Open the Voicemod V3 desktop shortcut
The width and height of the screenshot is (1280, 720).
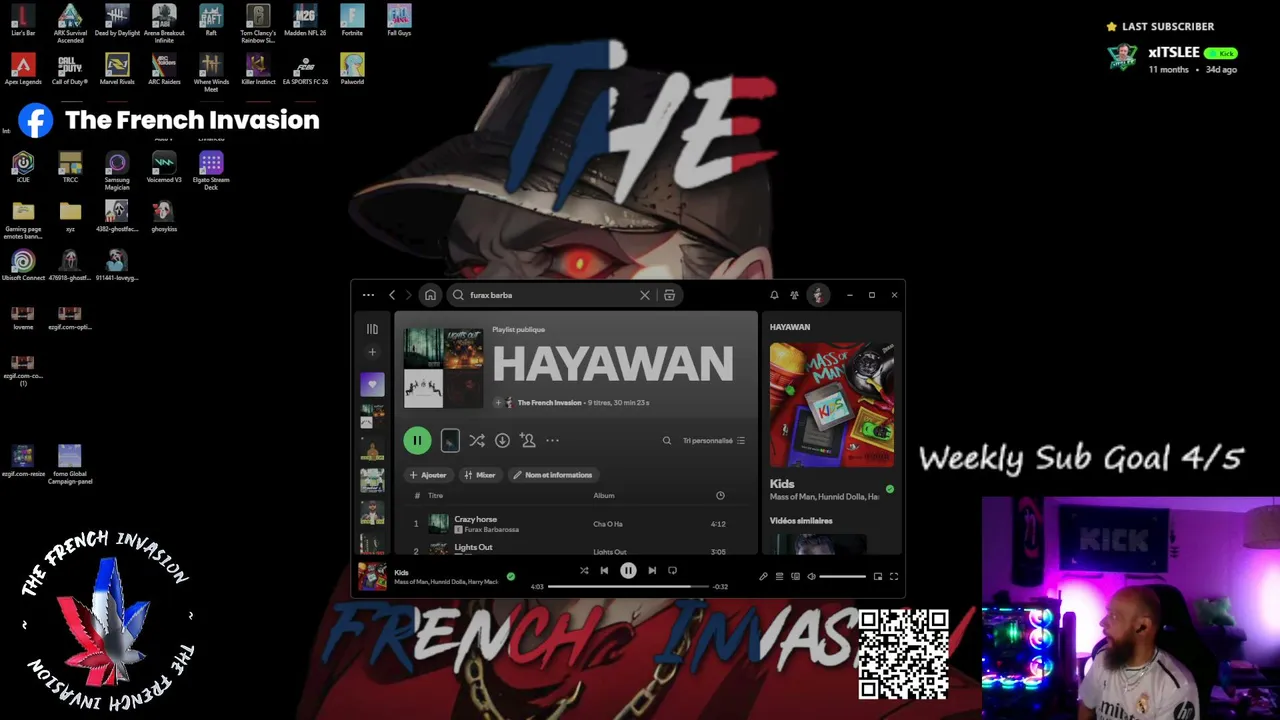pos(164,167)
